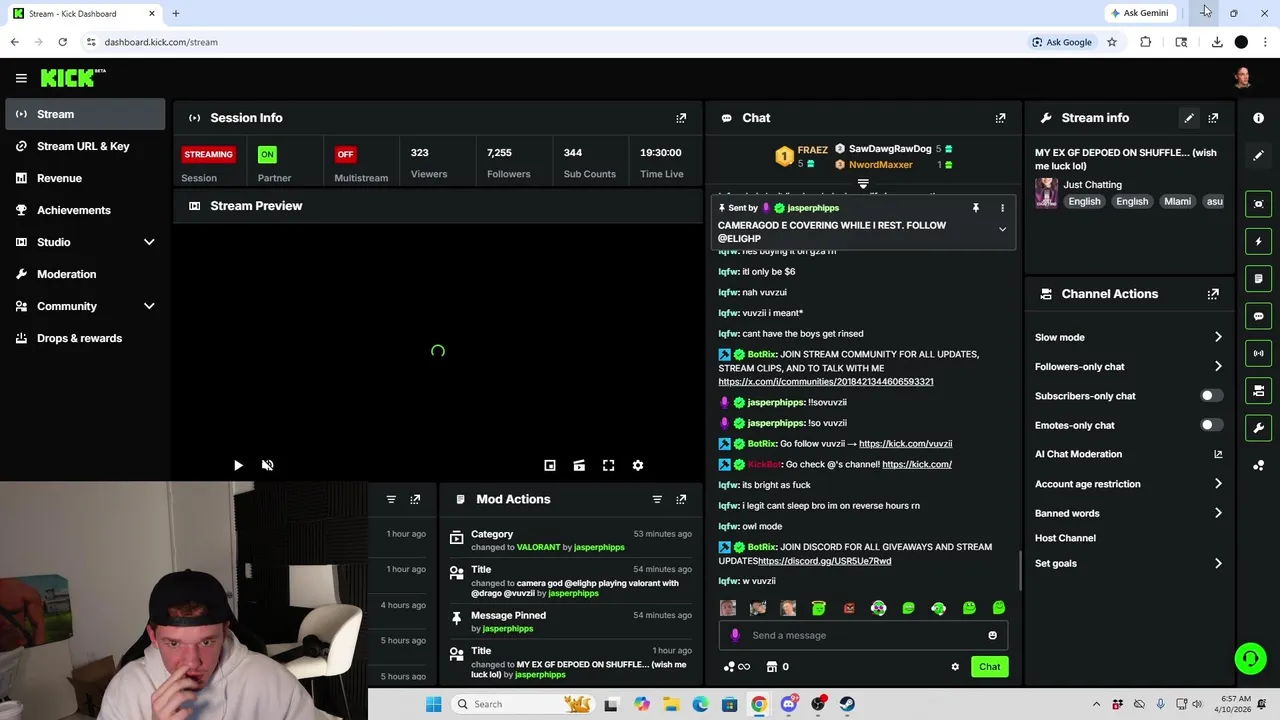Open emoji picker in message box
The image size is (1280, 720).
click(x=992, y=635)
